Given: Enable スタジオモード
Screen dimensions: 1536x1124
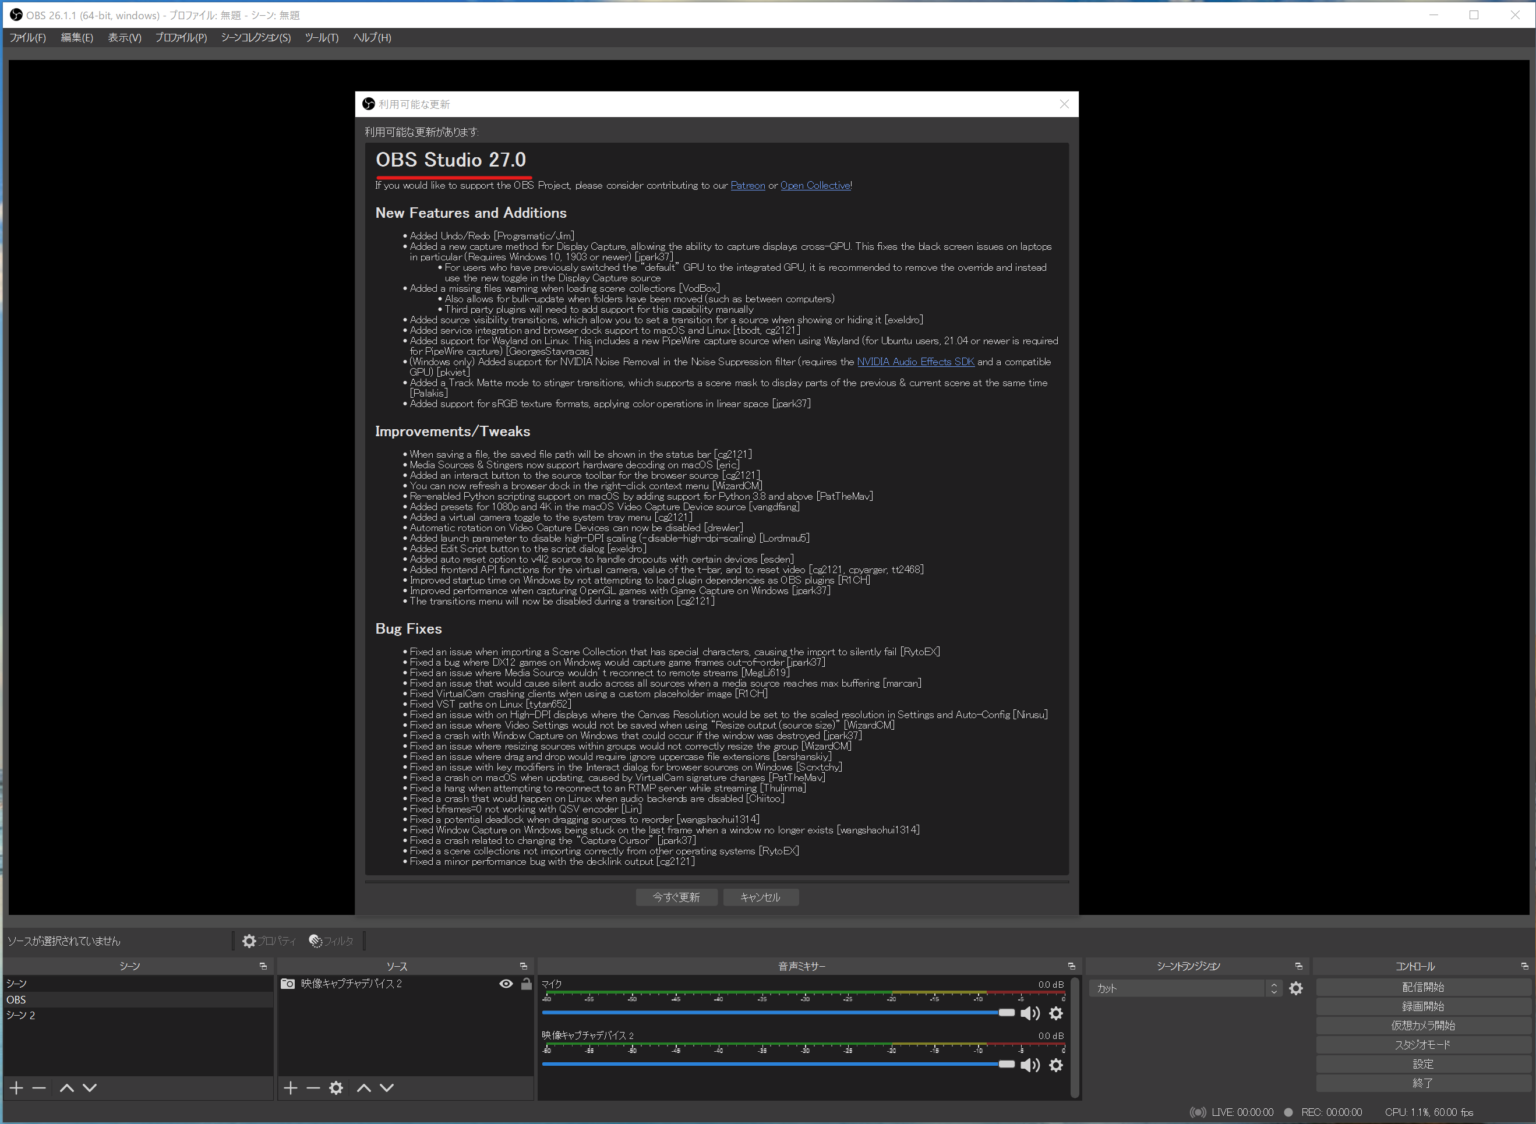Looking at the screenshot, I should tap(1423, 1044).
